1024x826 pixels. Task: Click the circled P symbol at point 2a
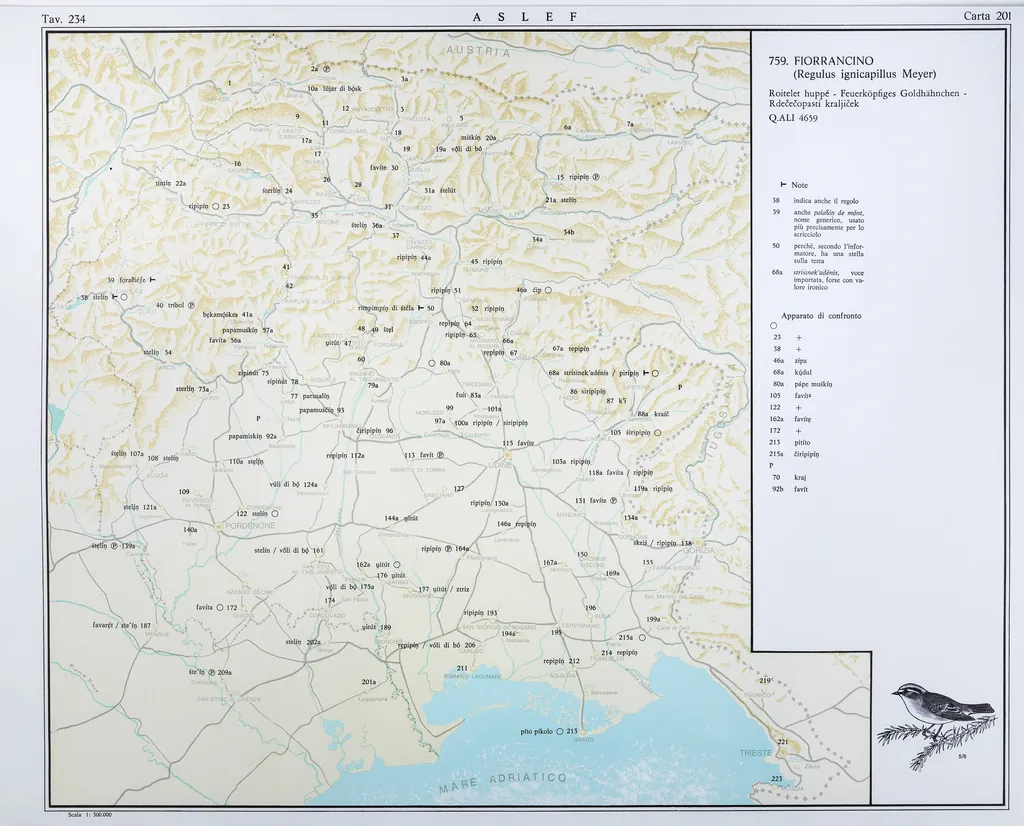pos(326,69)
